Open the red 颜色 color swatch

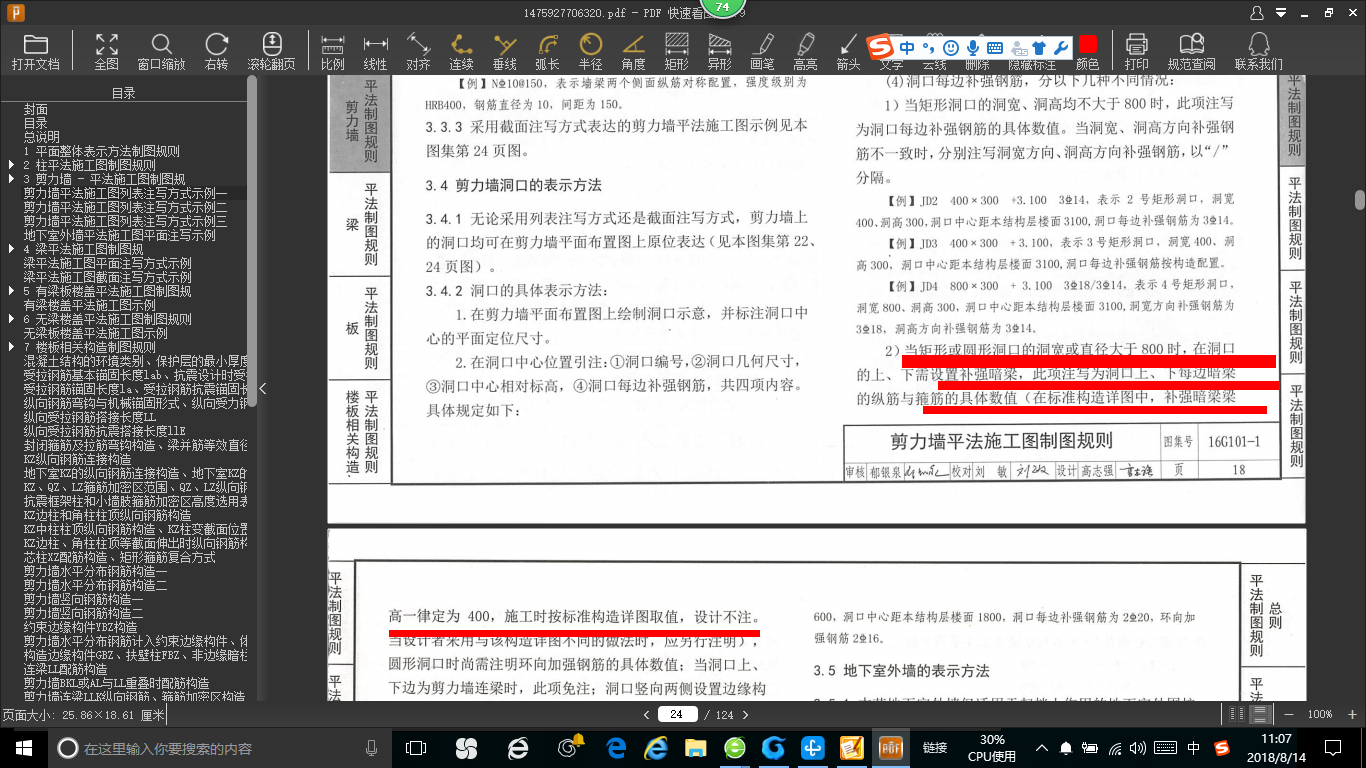(x=1087, y=46)
